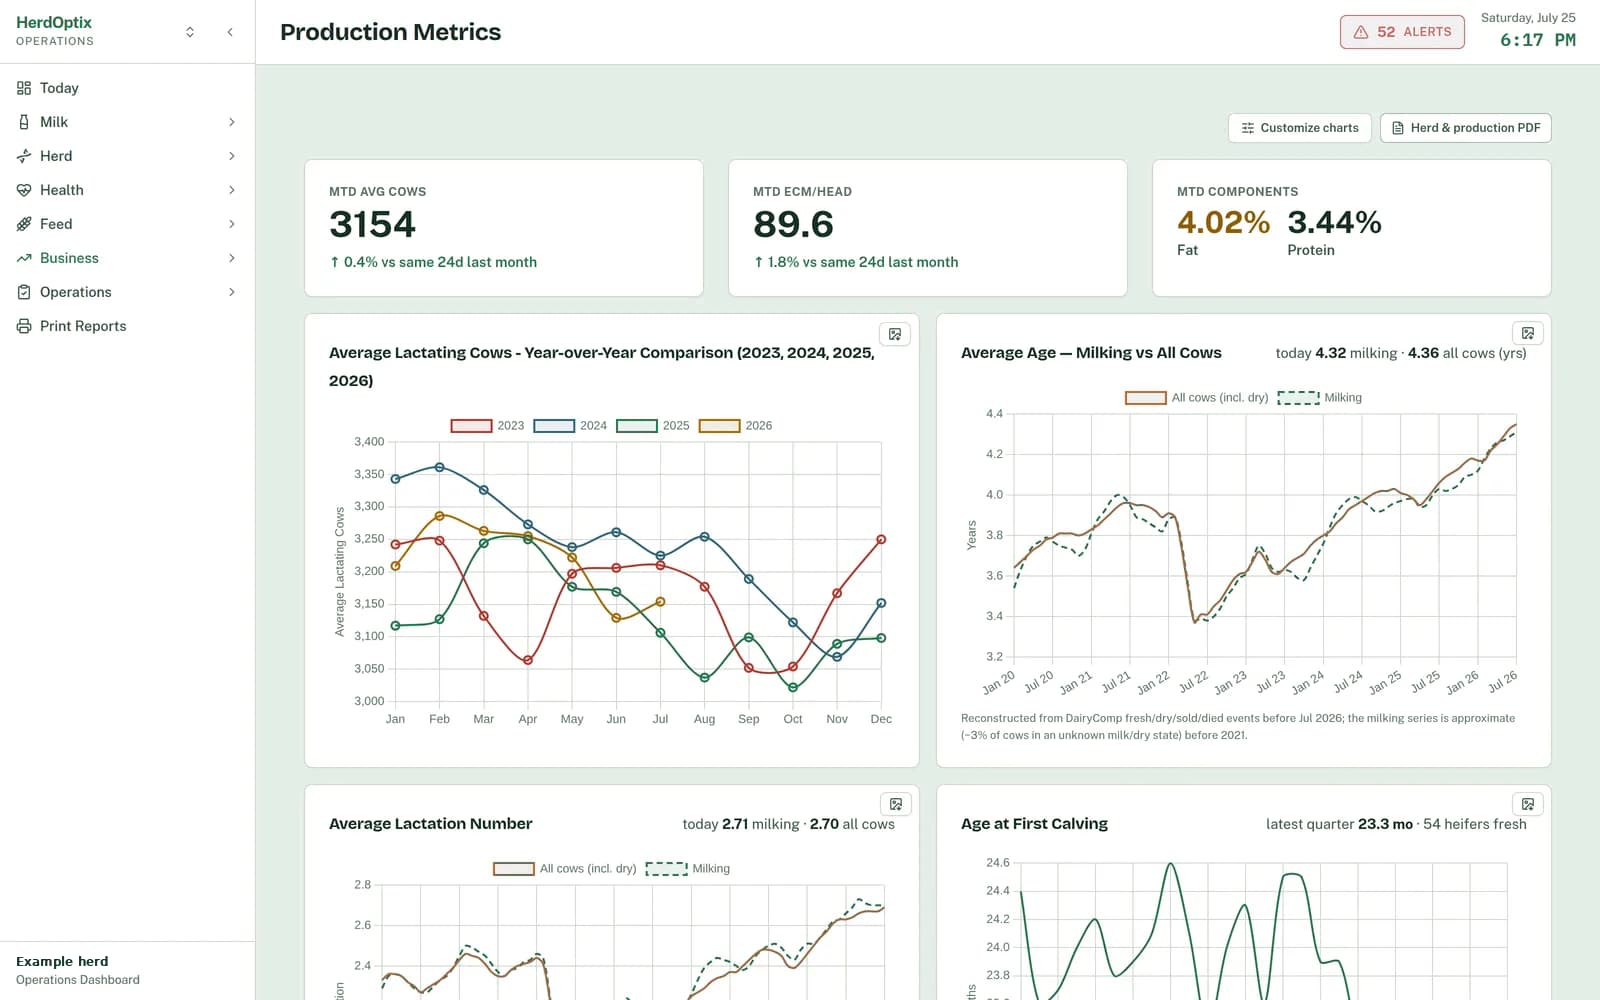Toggle Milking series in Average Age legend
This screenshot has width=1600, height=1000.
pyautogui.click(x=1319, y=398)
